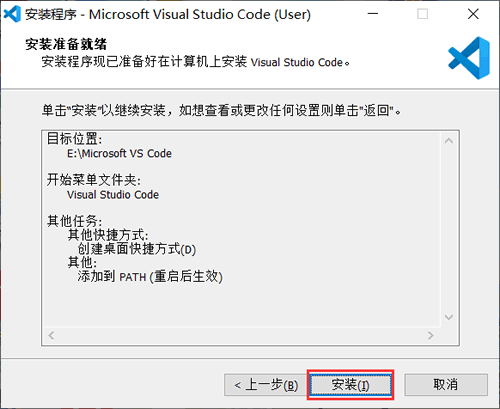The width and height of the screenshot is (500, 409).
Task: Click the vertical scrollbar track in summary box
Action: (x=449, y=229)
